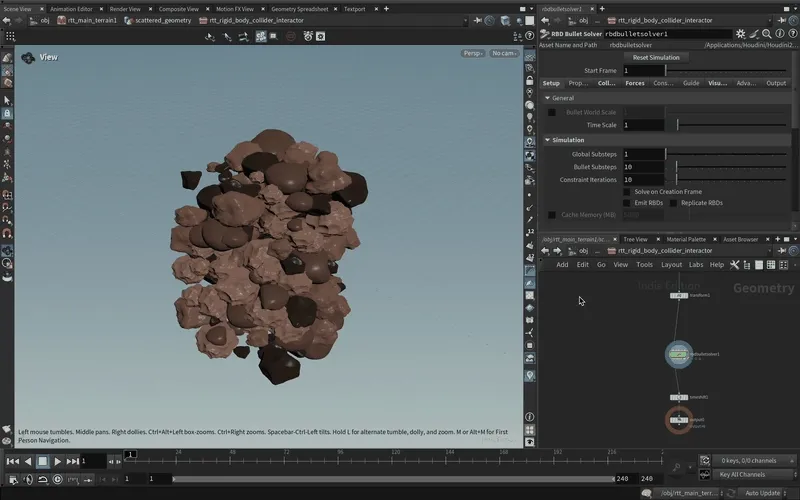The width and height of the screenshot is (800, 500).
Task: Open node info icon in parameter pane
Action: pos(780,34)
